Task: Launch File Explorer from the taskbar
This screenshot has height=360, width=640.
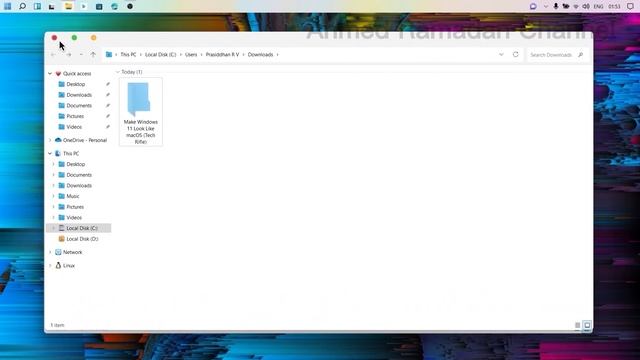Action: coord(69,6)
